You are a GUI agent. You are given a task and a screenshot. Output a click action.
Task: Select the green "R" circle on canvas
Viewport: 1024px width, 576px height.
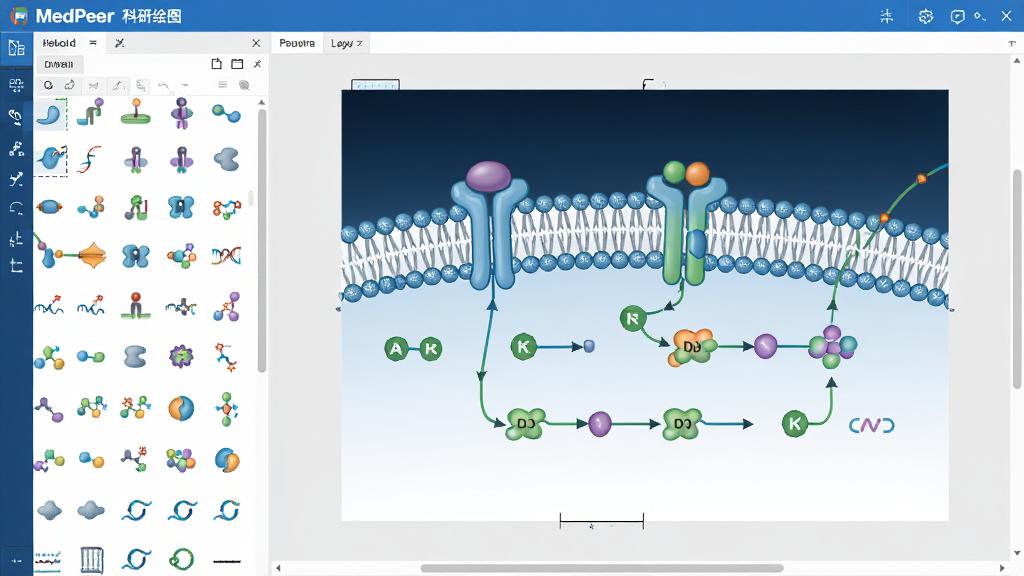point(632,319)
